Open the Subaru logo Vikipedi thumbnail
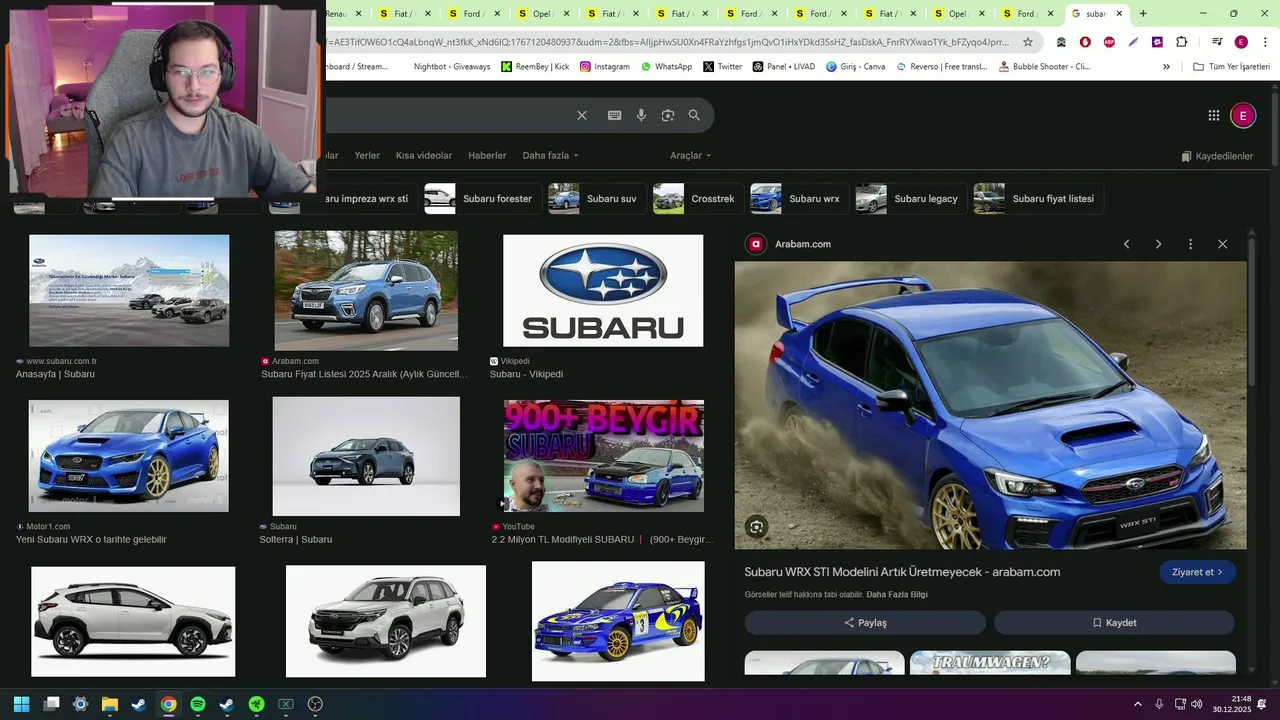Screen dimensions: 1280x720 tap(603, 291)
